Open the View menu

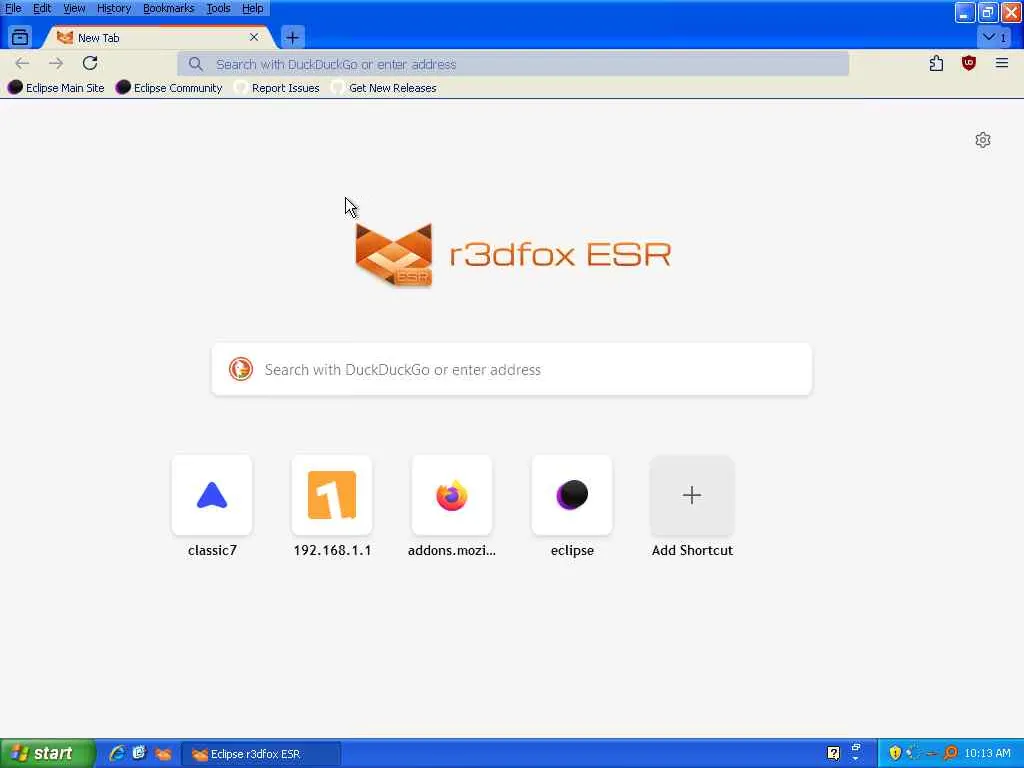click(x=74, y=8)
